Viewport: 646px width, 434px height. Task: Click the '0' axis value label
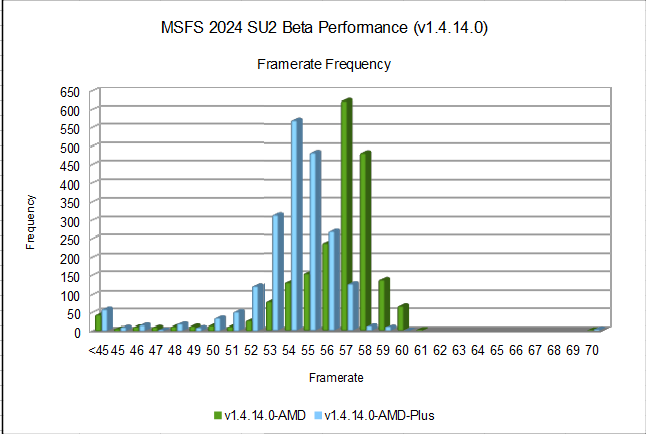point(77,332)
